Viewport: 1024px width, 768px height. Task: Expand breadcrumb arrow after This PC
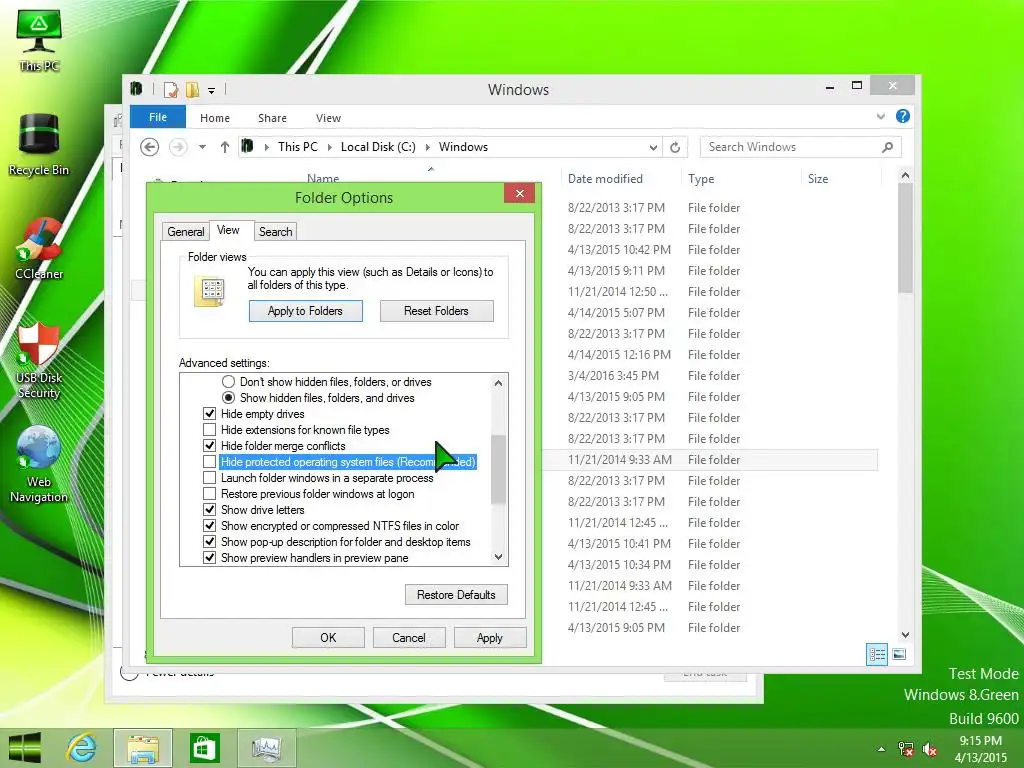pos(330,148)
